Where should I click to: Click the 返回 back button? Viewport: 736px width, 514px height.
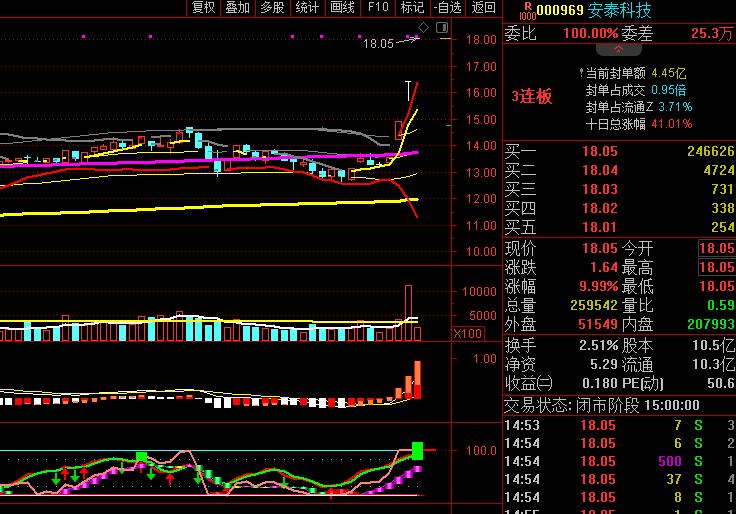[x=483, y=8]
